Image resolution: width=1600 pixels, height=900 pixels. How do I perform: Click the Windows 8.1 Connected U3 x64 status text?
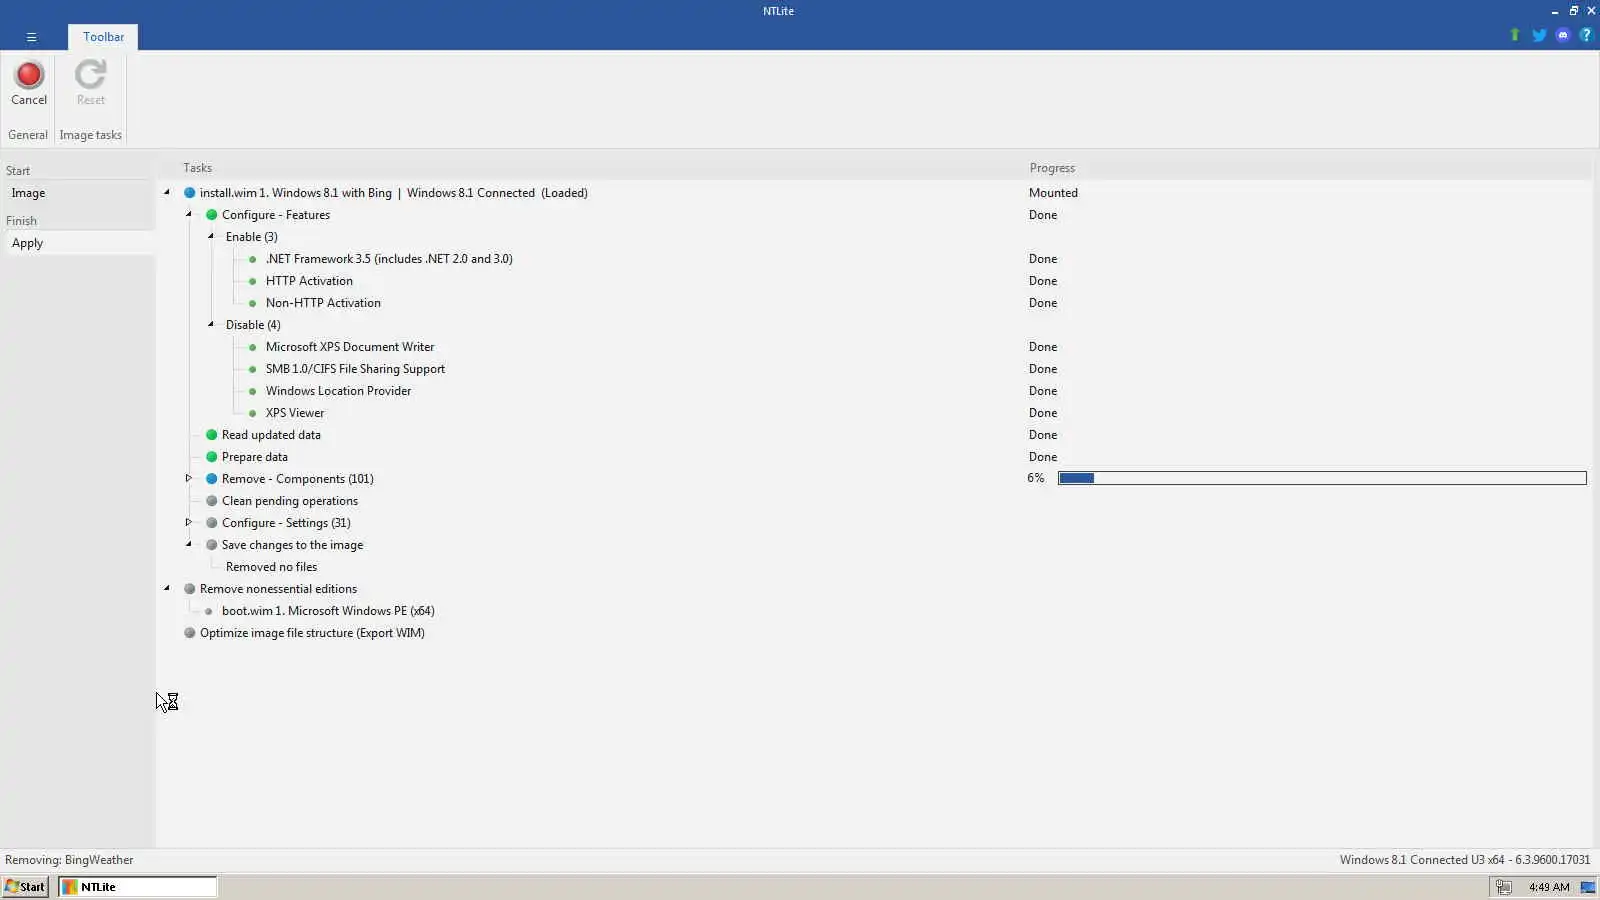pos(1465,860)
